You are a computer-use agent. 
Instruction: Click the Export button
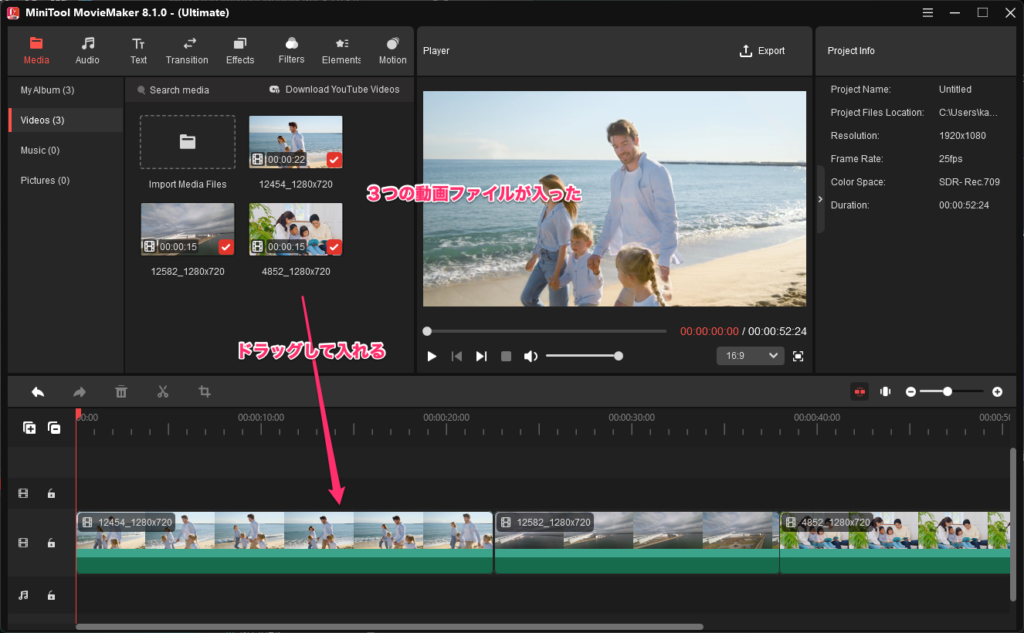762,51
